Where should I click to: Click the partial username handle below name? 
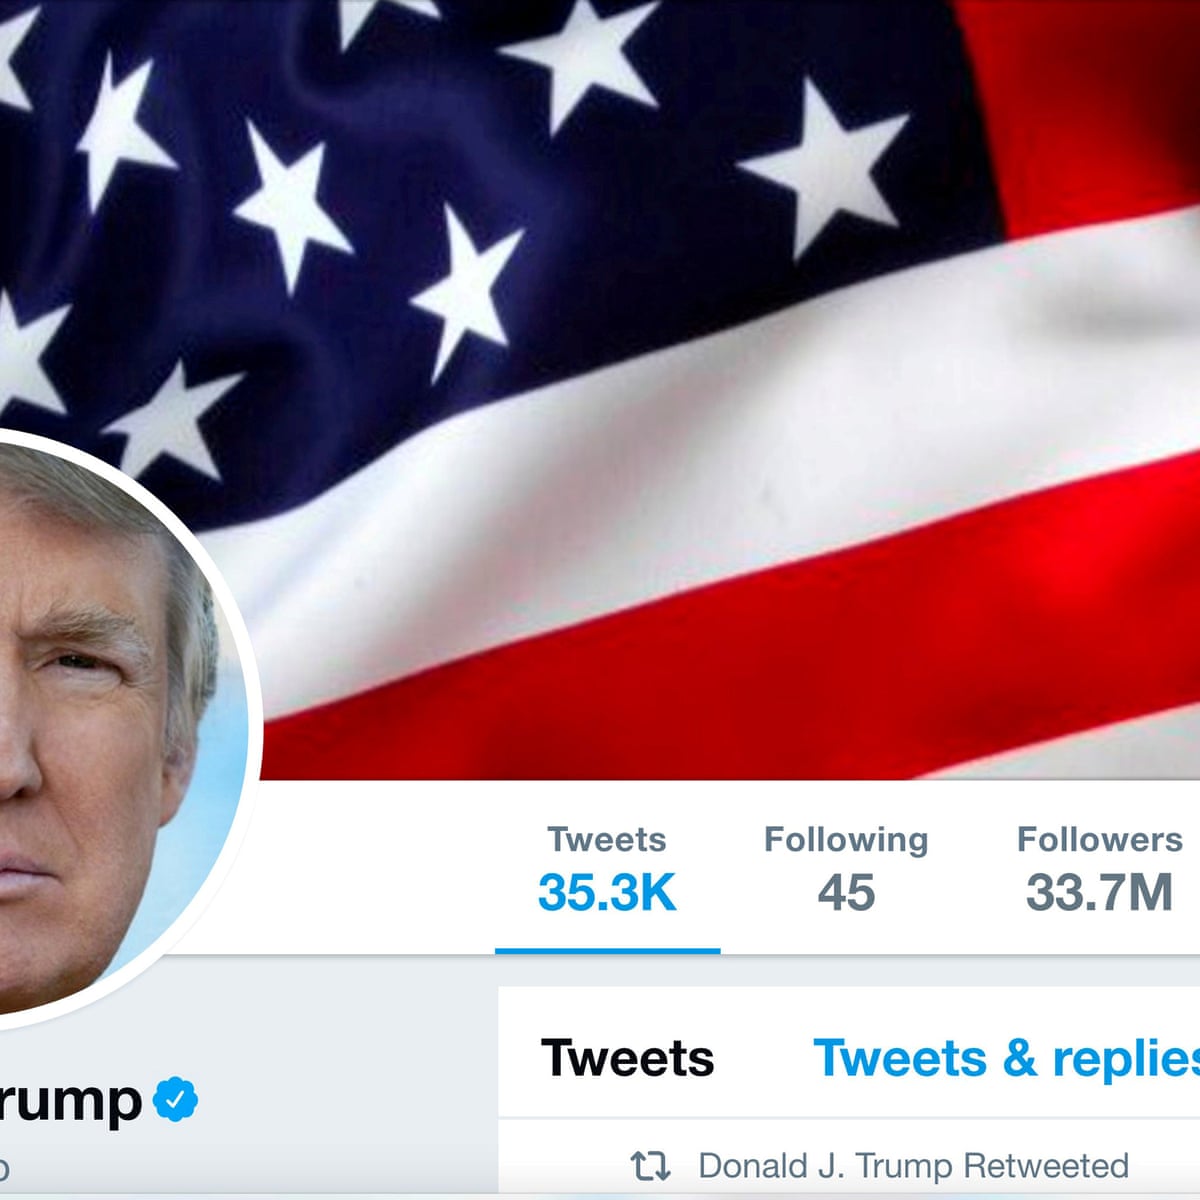coord(4,1168)
